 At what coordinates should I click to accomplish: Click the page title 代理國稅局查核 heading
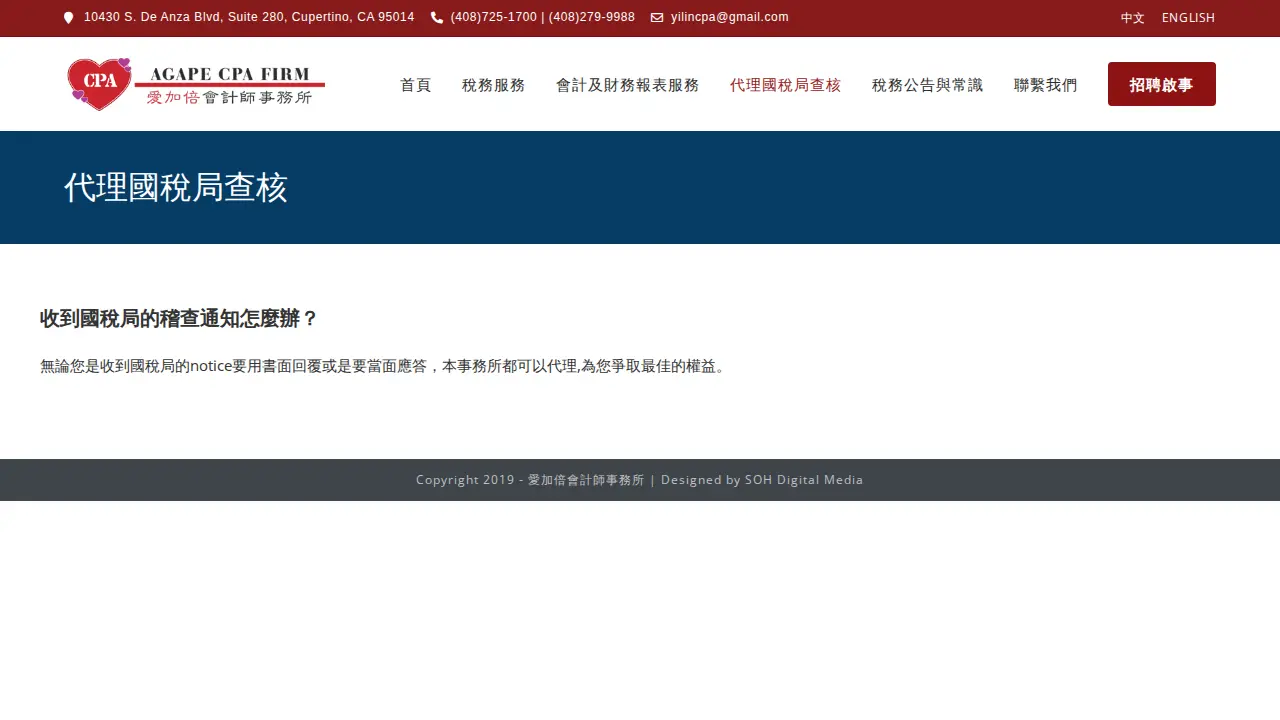pyautogui.click(x=176, y=188)
